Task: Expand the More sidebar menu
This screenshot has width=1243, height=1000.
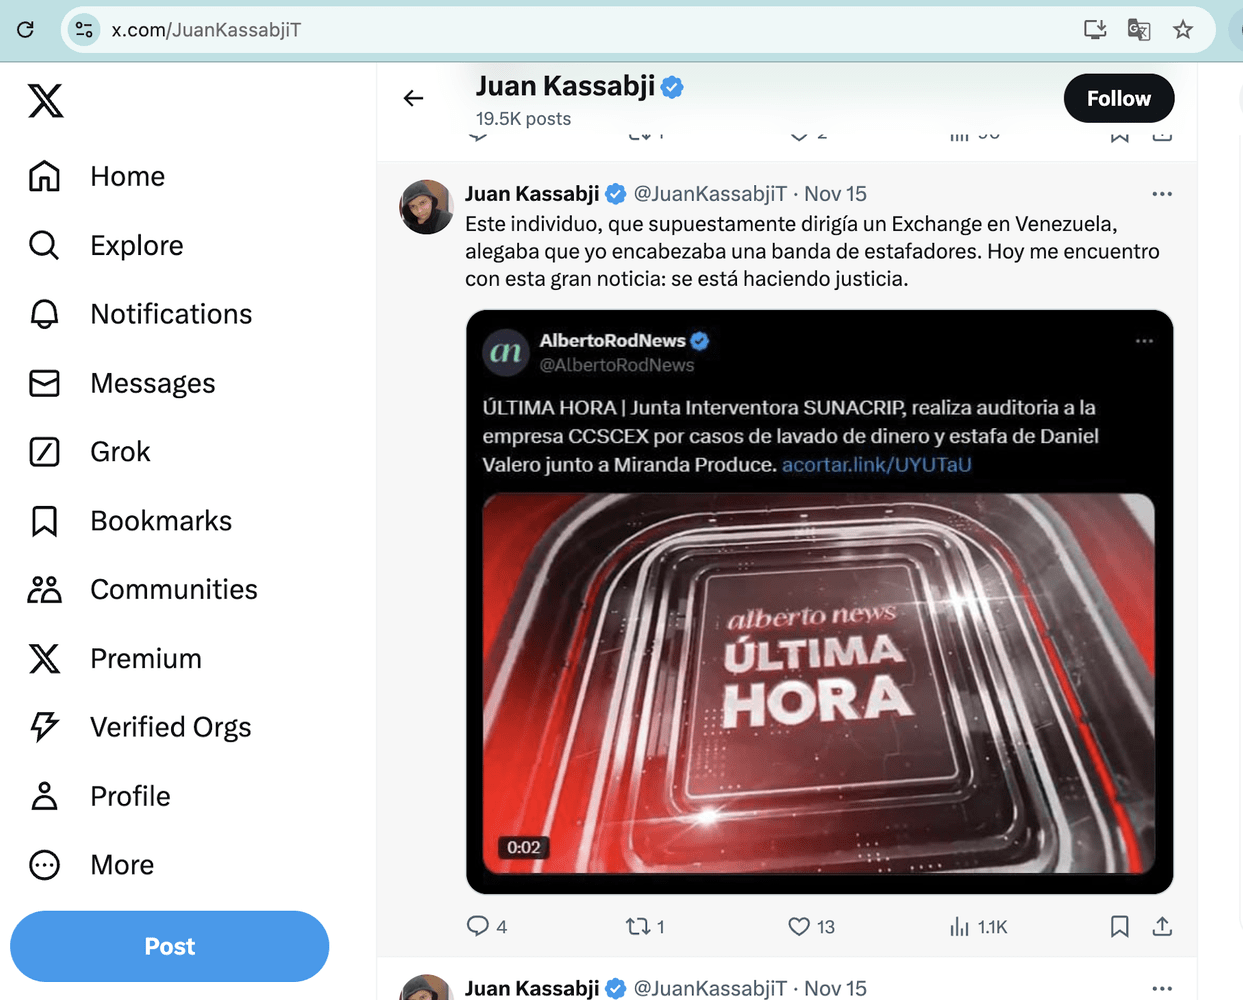Action: (121, 864)
